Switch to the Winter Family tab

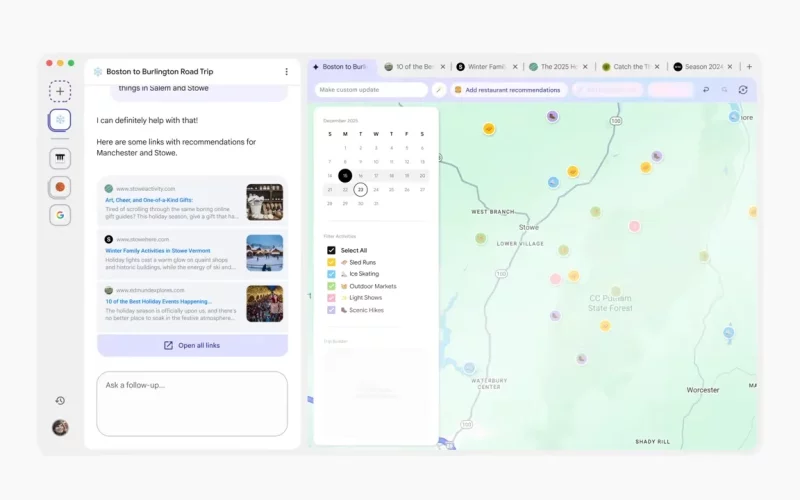coord(488,67)
